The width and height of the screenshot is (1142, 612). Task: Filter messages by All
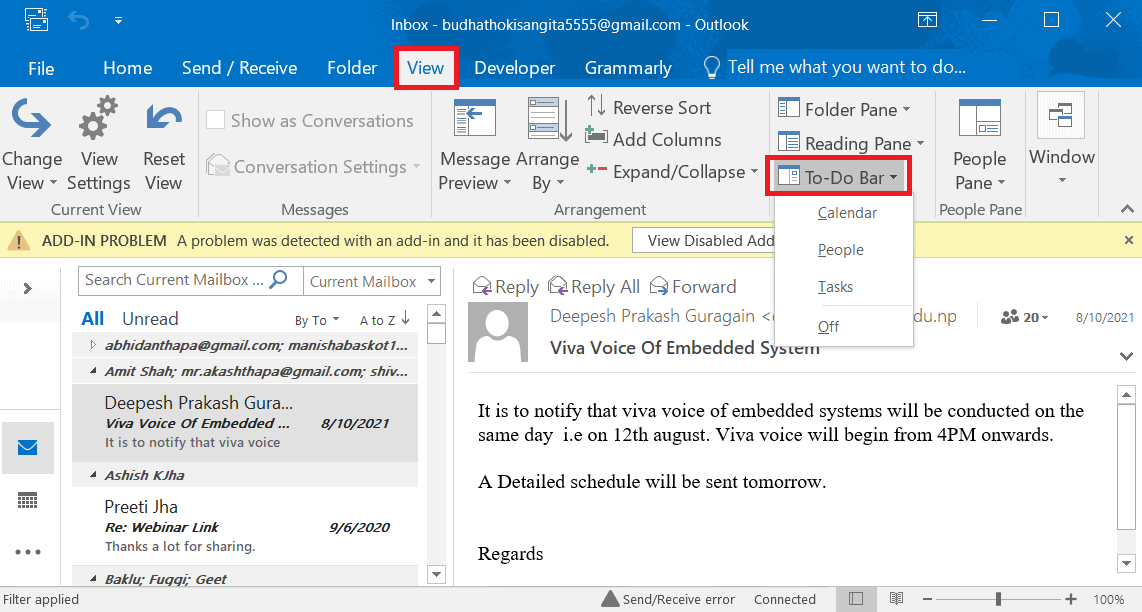tap(92, 318)
